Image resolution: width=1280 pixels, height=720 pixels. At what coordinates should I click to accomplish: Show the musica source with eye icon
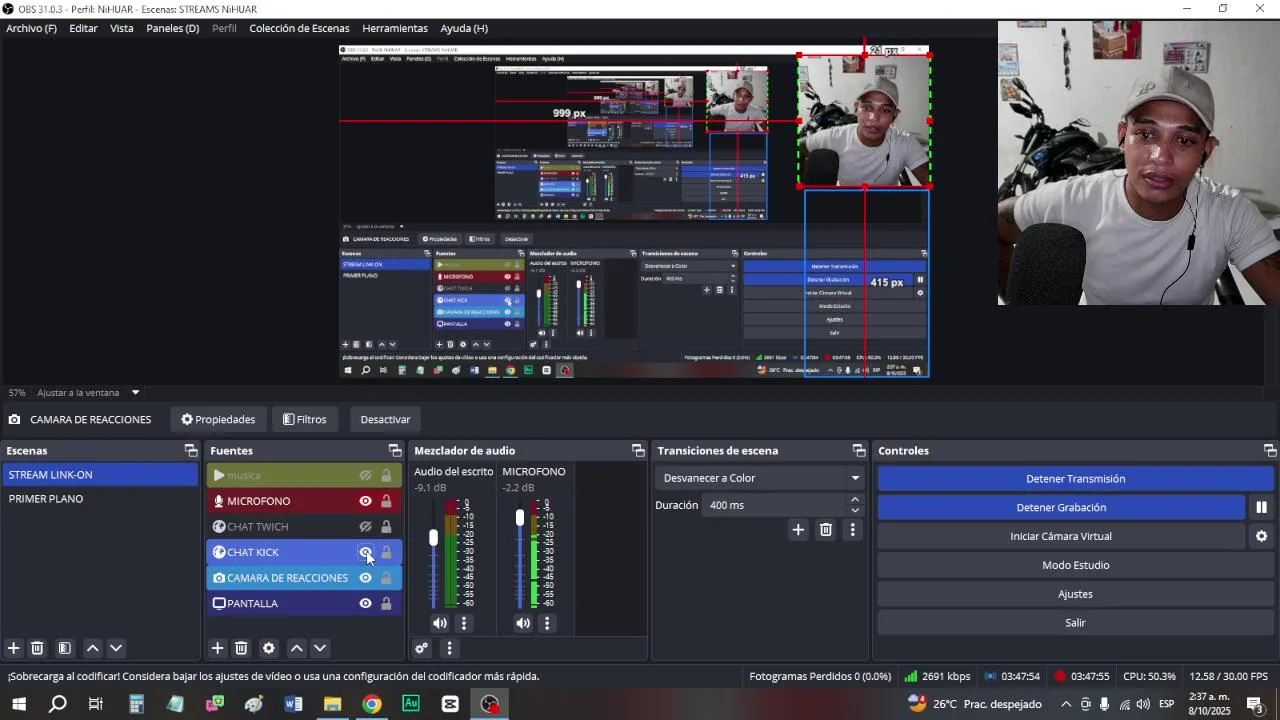366,476
